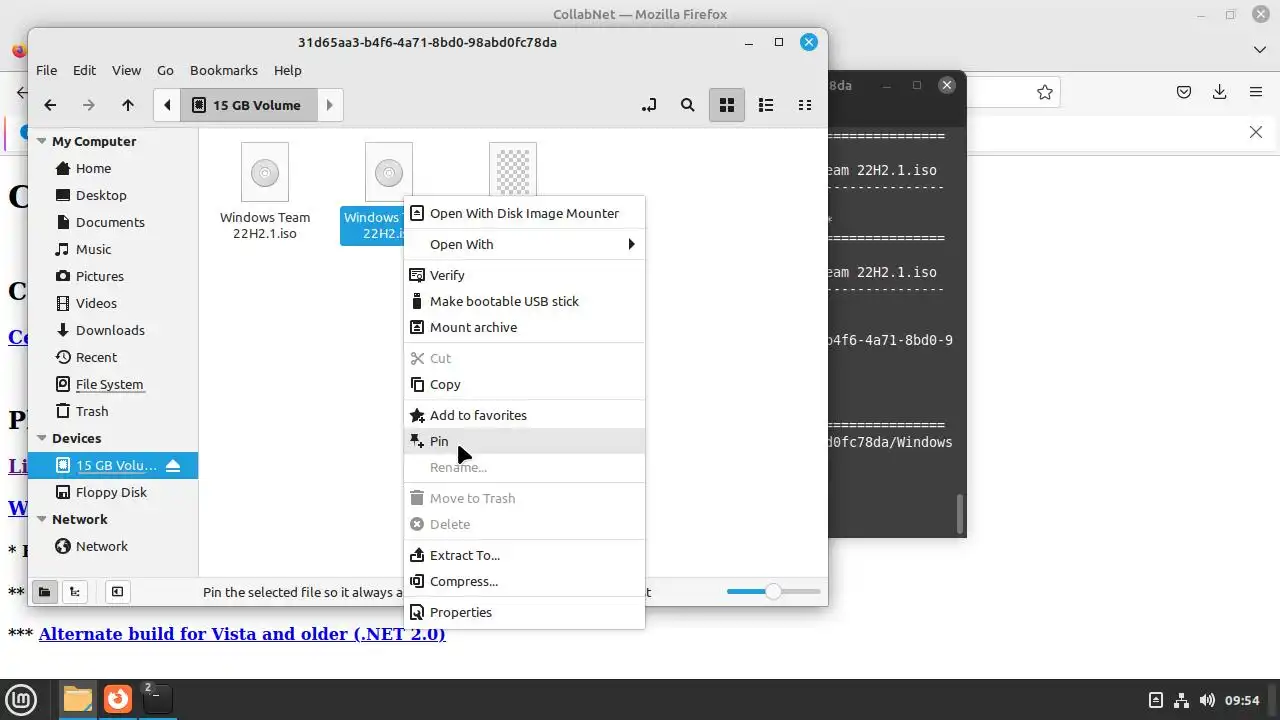
Task: Click Files taskbar icon
Action: [x=78, y=699]
